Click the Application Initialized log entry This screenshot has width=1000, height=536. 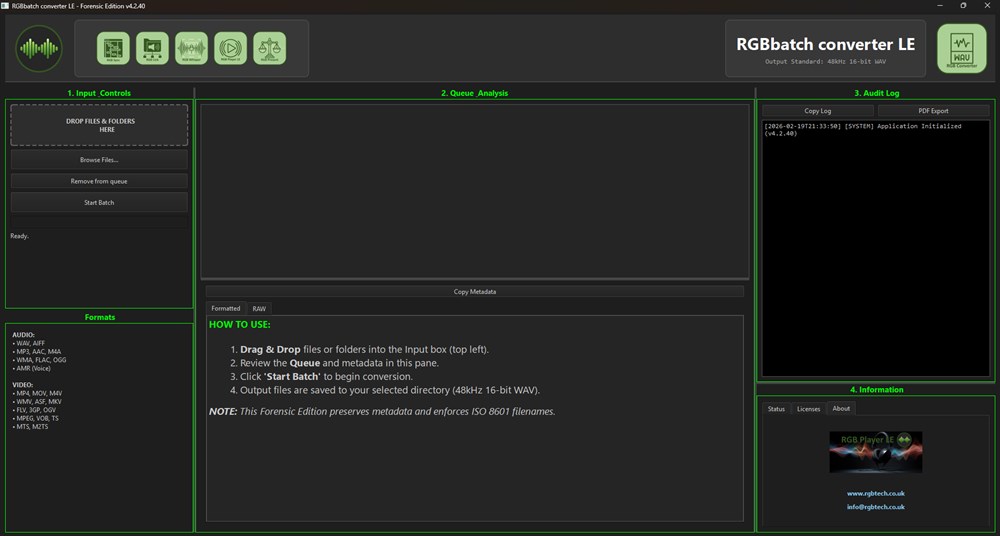[862, 130]
